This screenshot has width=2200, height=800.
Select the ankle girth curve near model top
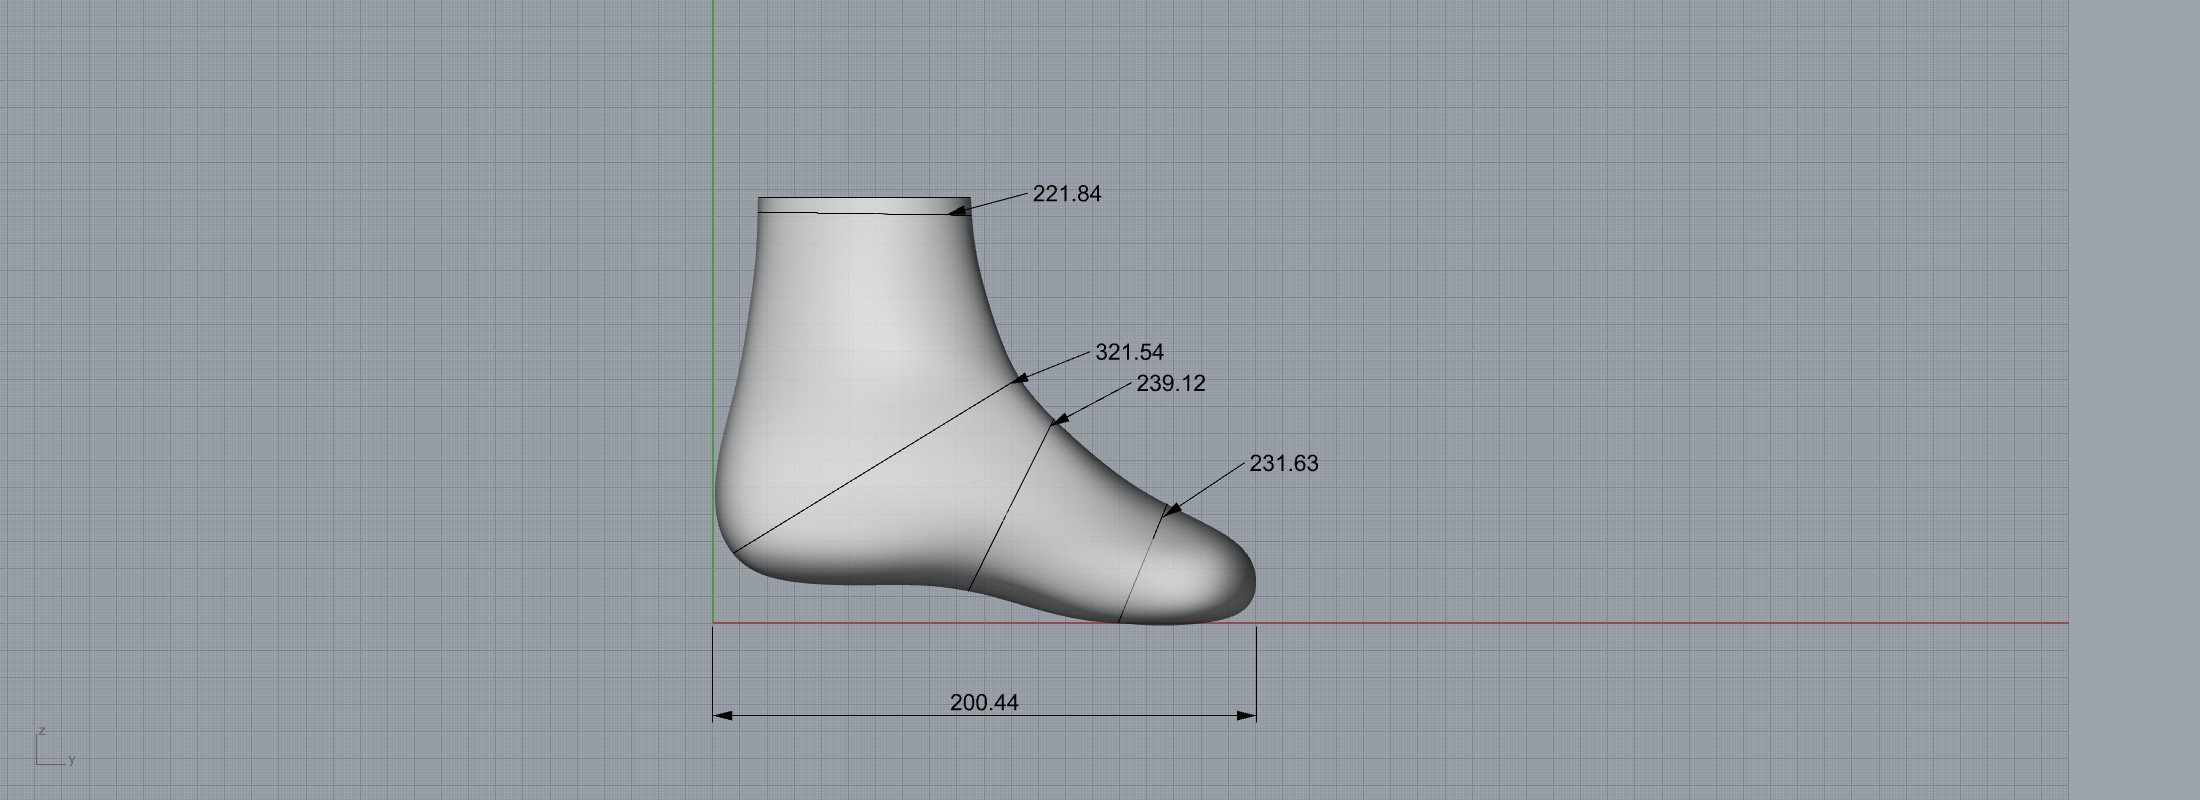pos(860,213)
